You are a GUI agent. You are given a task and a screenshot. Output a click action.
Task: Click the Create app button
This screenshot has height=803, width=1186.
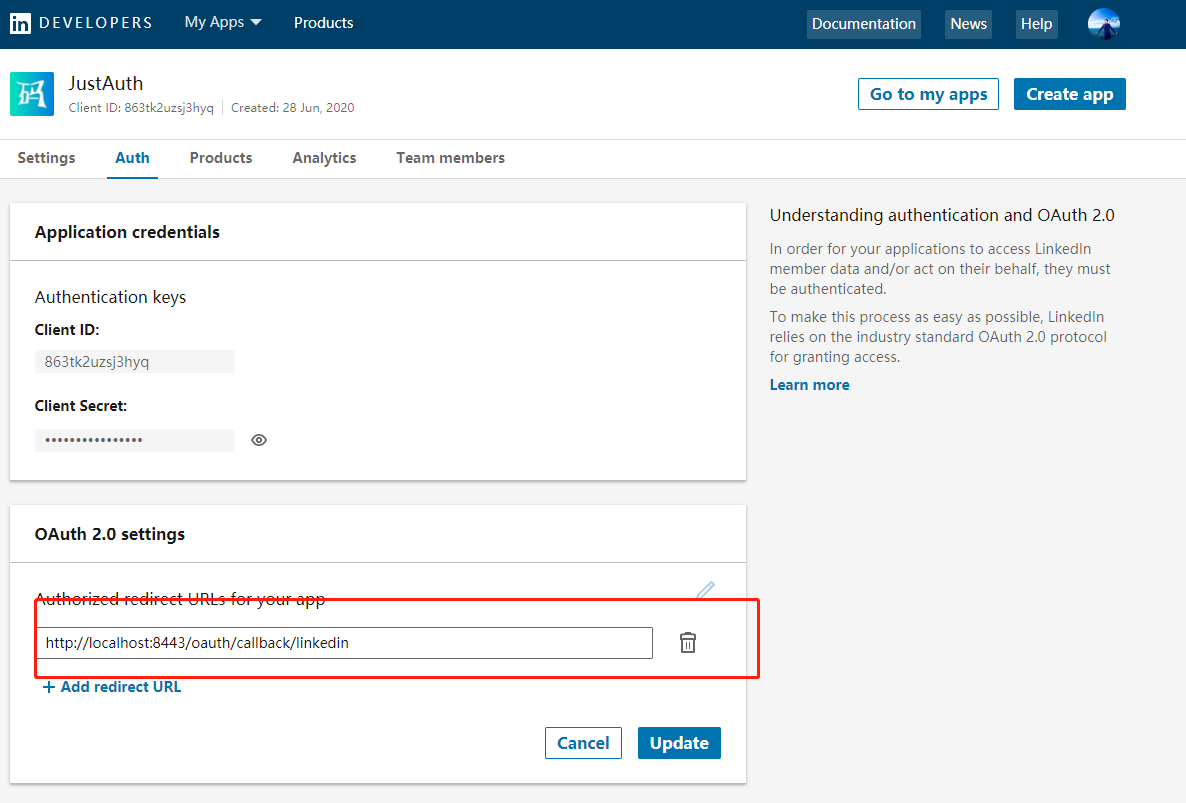coord(1070,94)
